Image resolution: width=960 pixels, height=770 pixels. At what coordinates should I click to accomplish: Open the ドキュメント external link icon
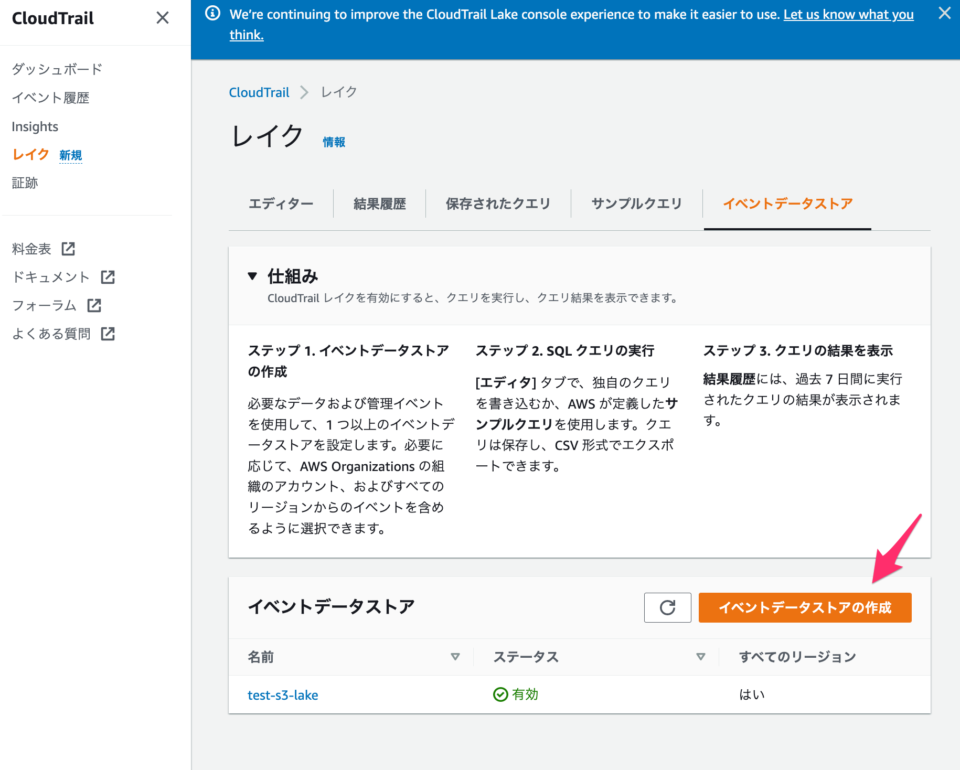pyautogui.click(x=107, y=277)
